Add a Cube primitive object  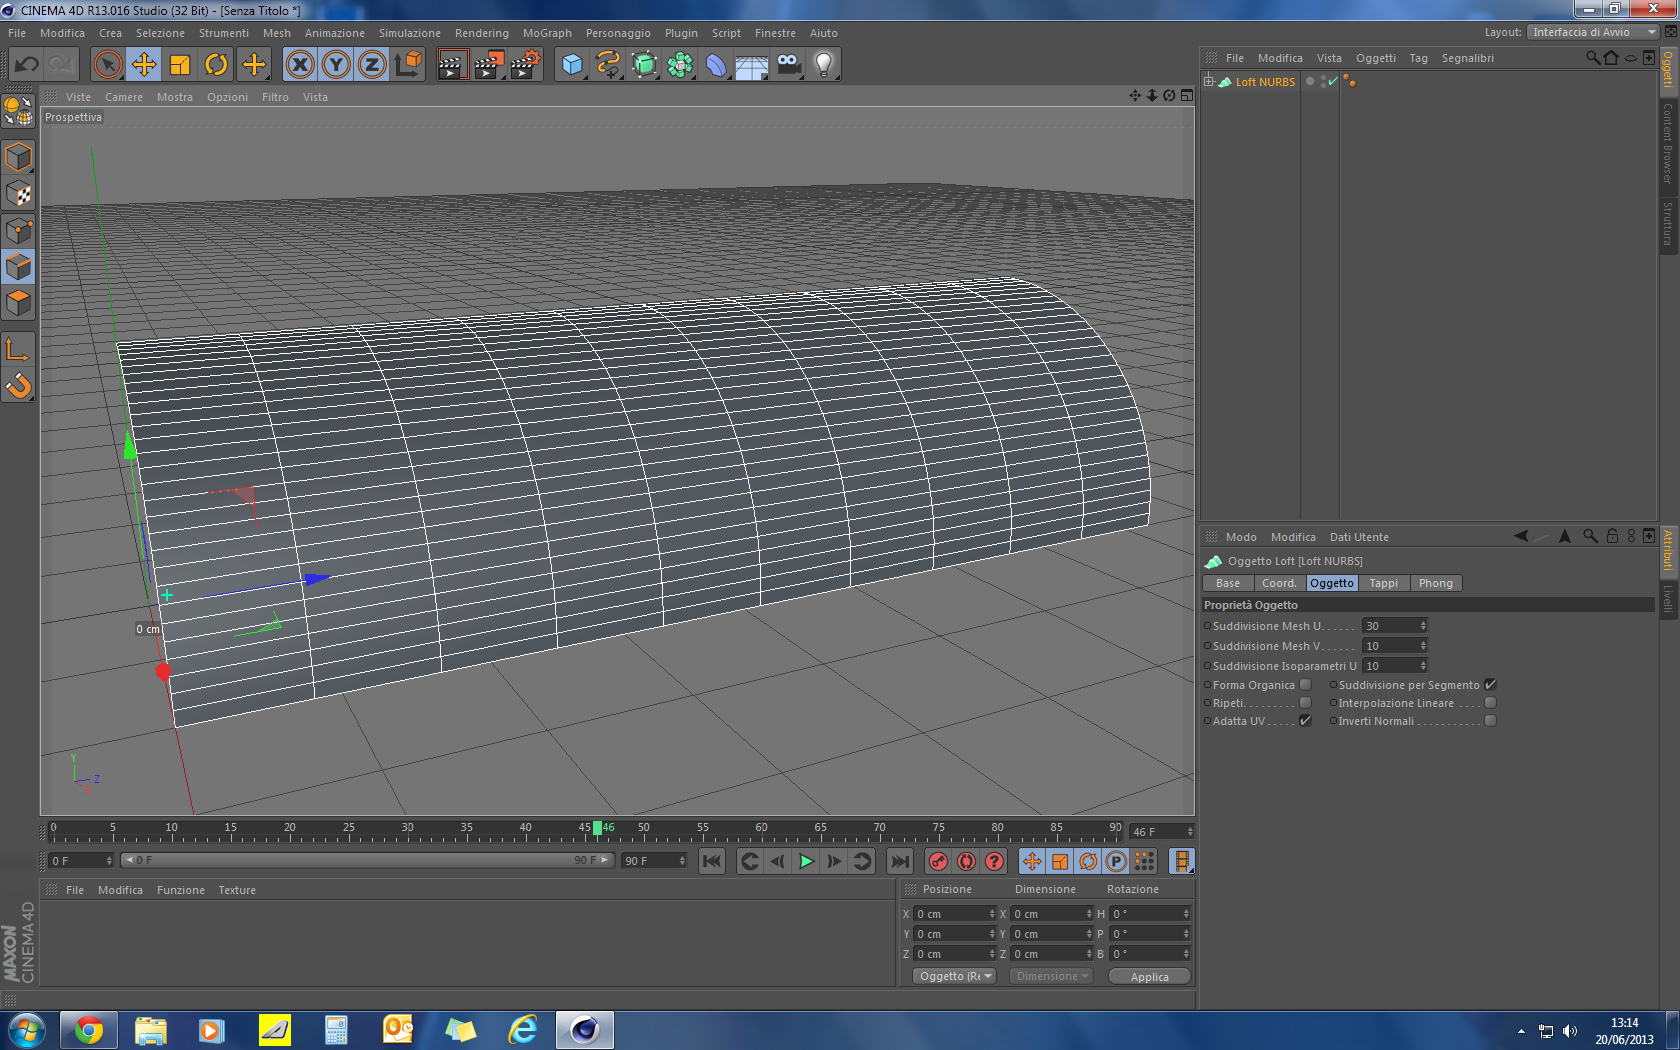tap(572, 65)
